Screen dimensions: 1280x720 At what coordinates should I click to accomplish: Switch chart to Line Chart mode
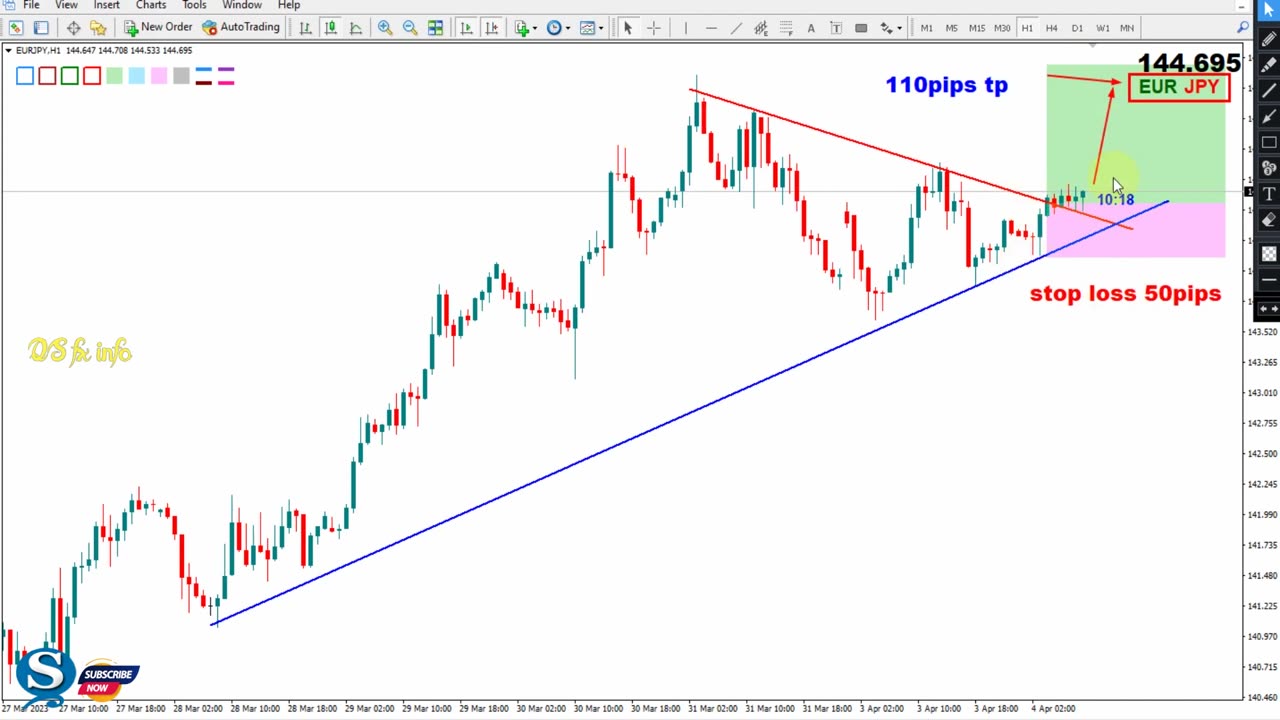click(355, 28)
